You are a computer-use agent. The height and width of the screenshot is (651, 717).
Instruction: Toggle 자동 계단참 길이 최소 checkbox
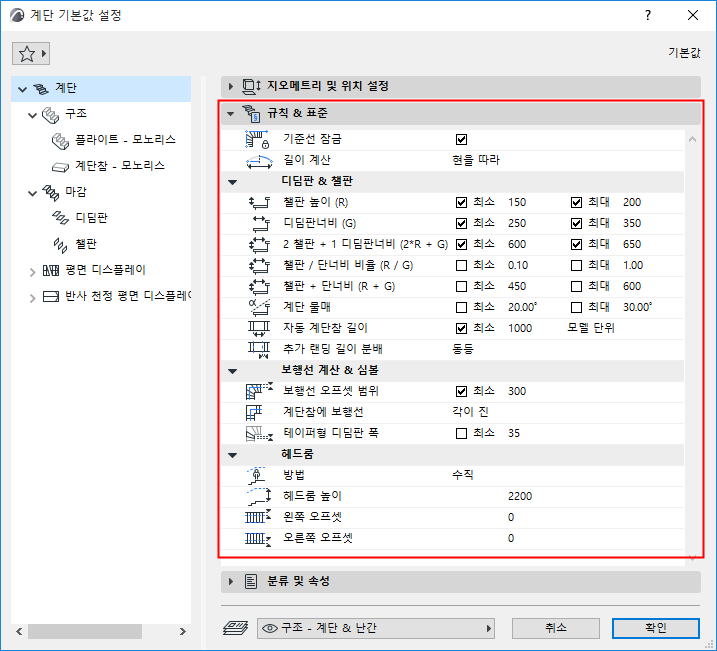(461, 329)
